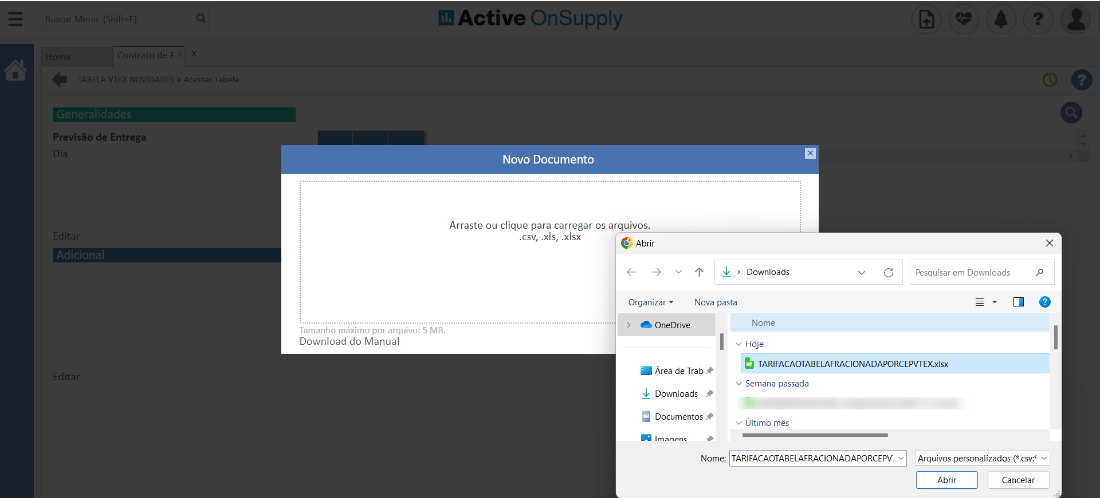Open the Organizar dropdown menu
Viewport: 1100px width, 498px height.
pyautogui.click(x=650, y=302)
